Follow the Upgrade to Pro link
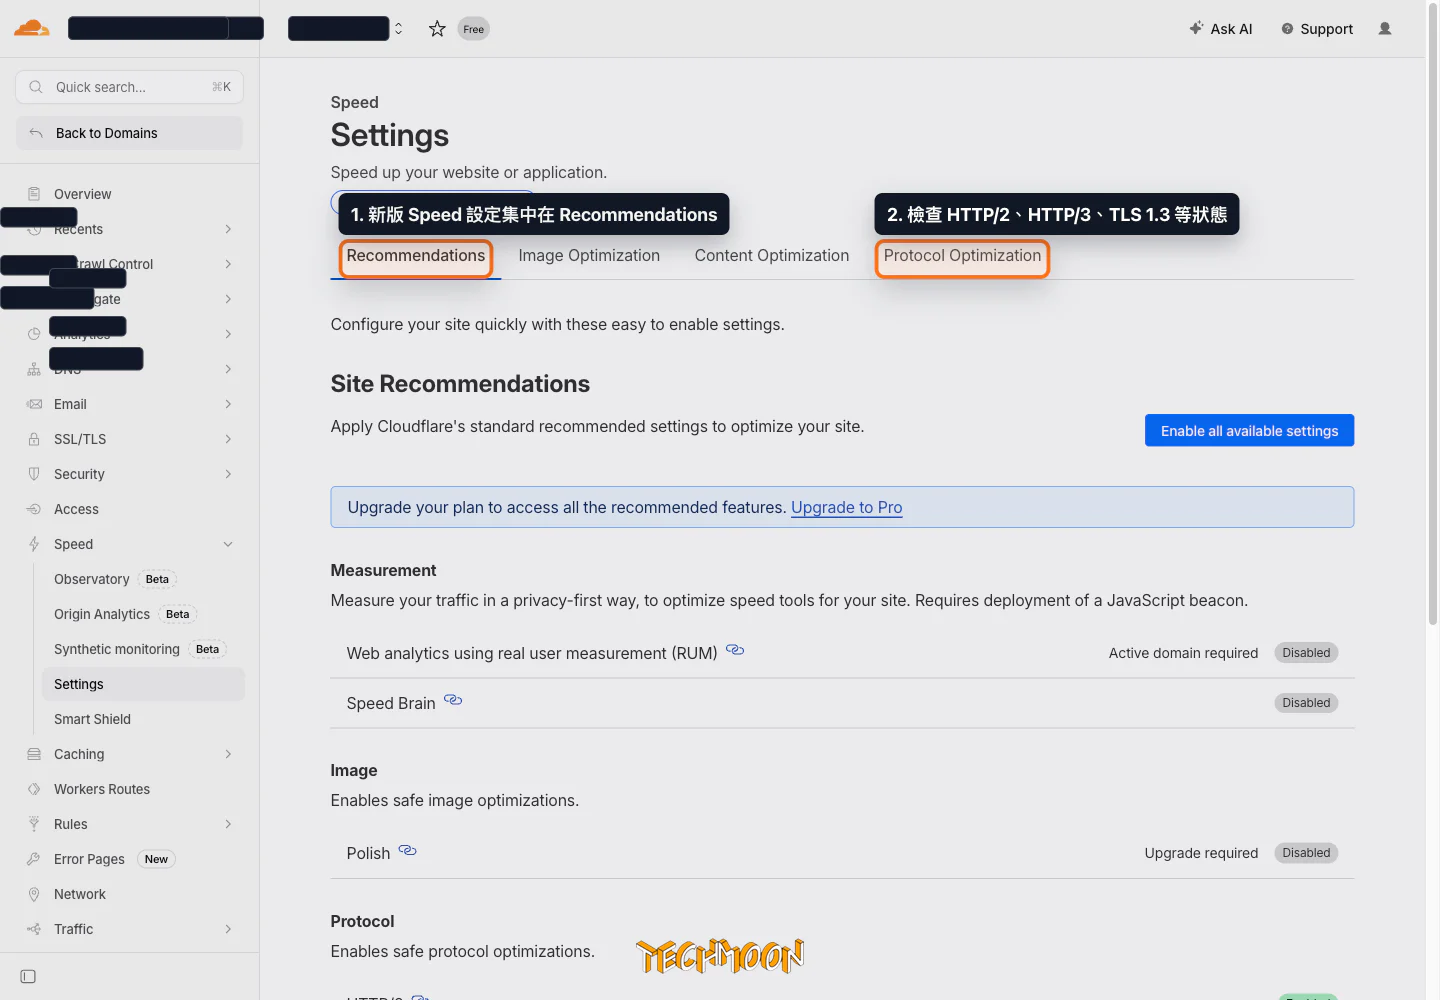 click(846, 507)
